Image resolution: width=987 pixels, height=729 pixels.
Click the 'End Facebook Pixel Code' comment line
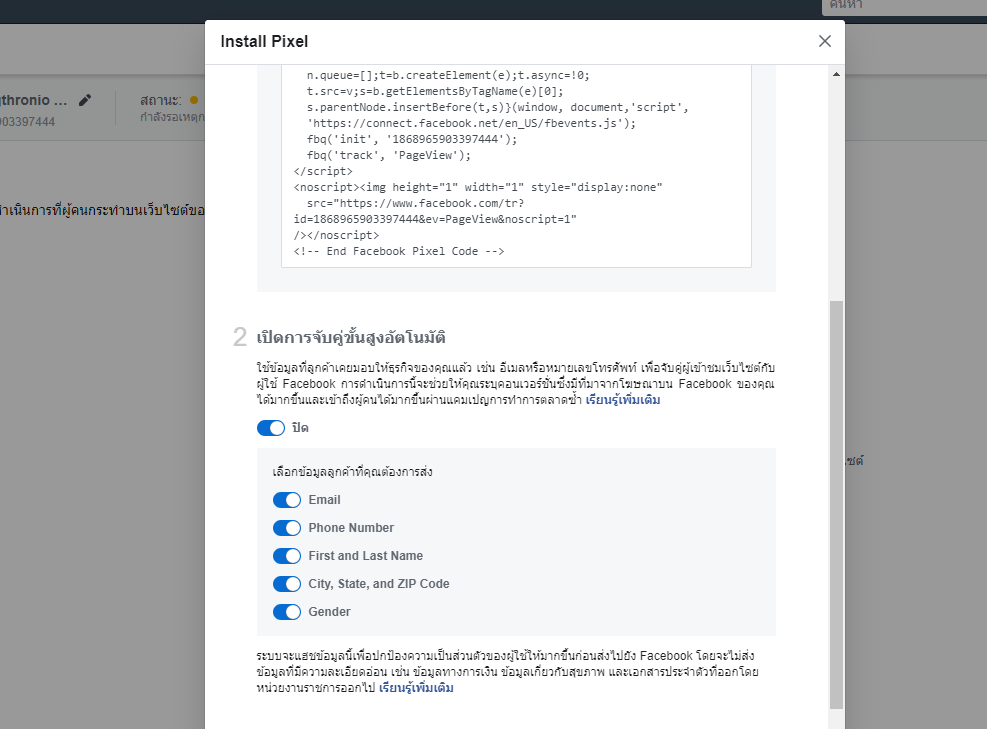click(398, 251)
